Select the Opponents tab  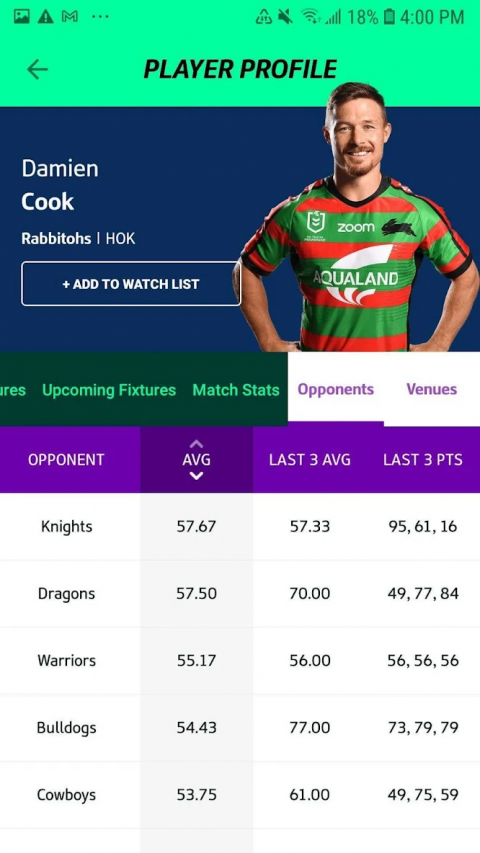pos(336,389)
